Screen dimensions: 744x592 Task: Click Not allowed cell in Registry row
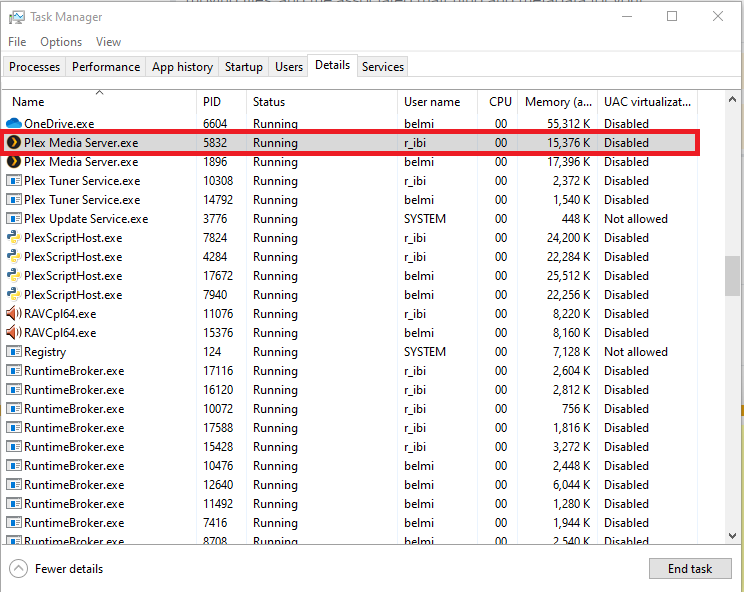click(635, 352)
